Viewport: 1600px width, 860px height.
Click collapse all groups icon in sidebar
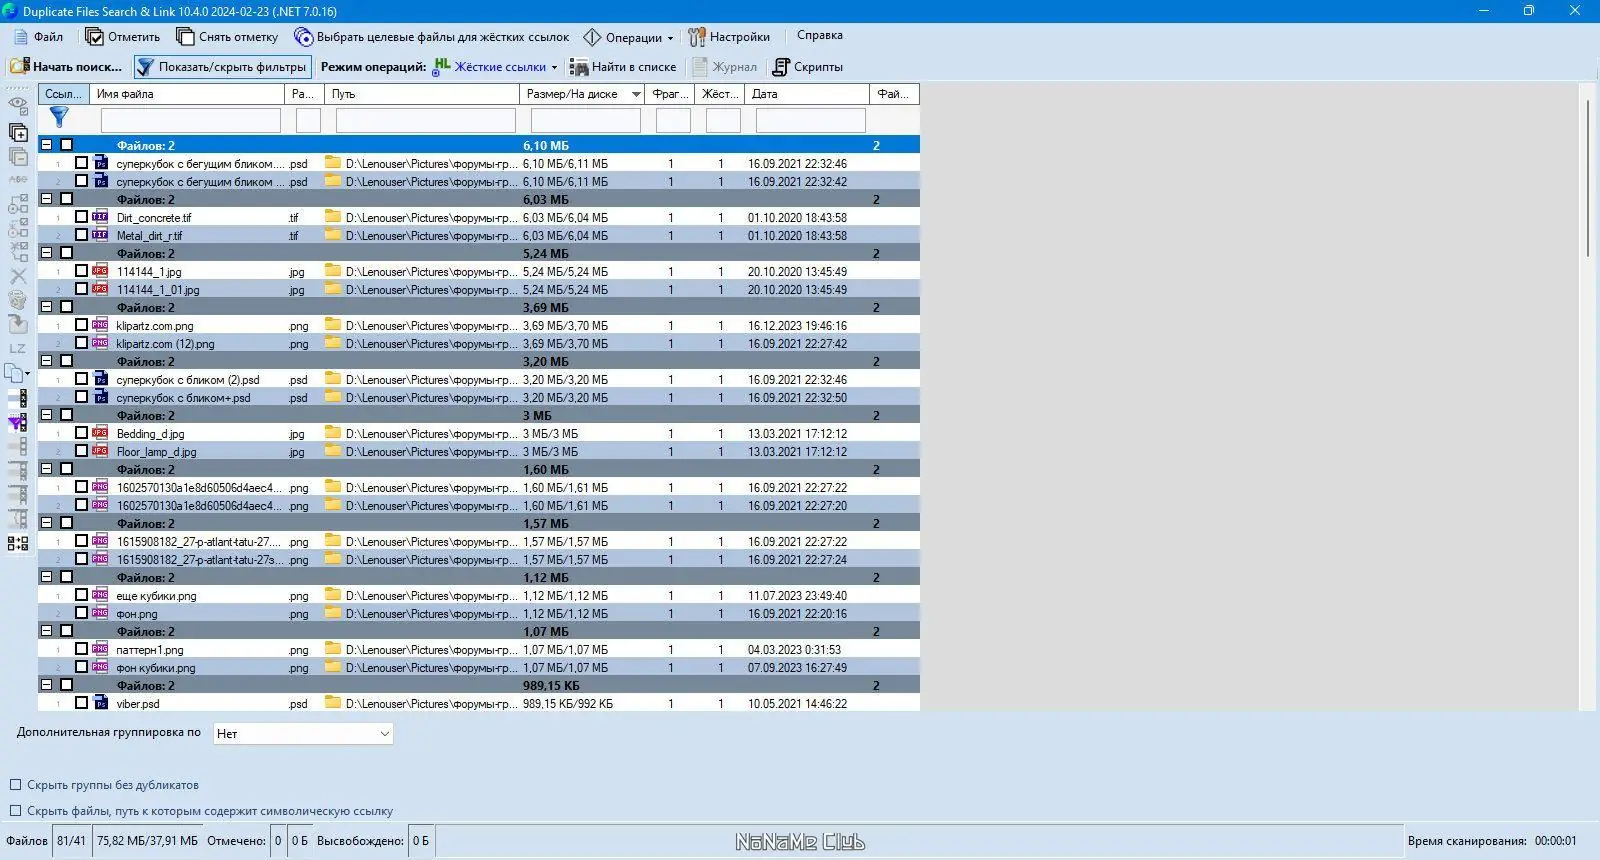(18, 157)
